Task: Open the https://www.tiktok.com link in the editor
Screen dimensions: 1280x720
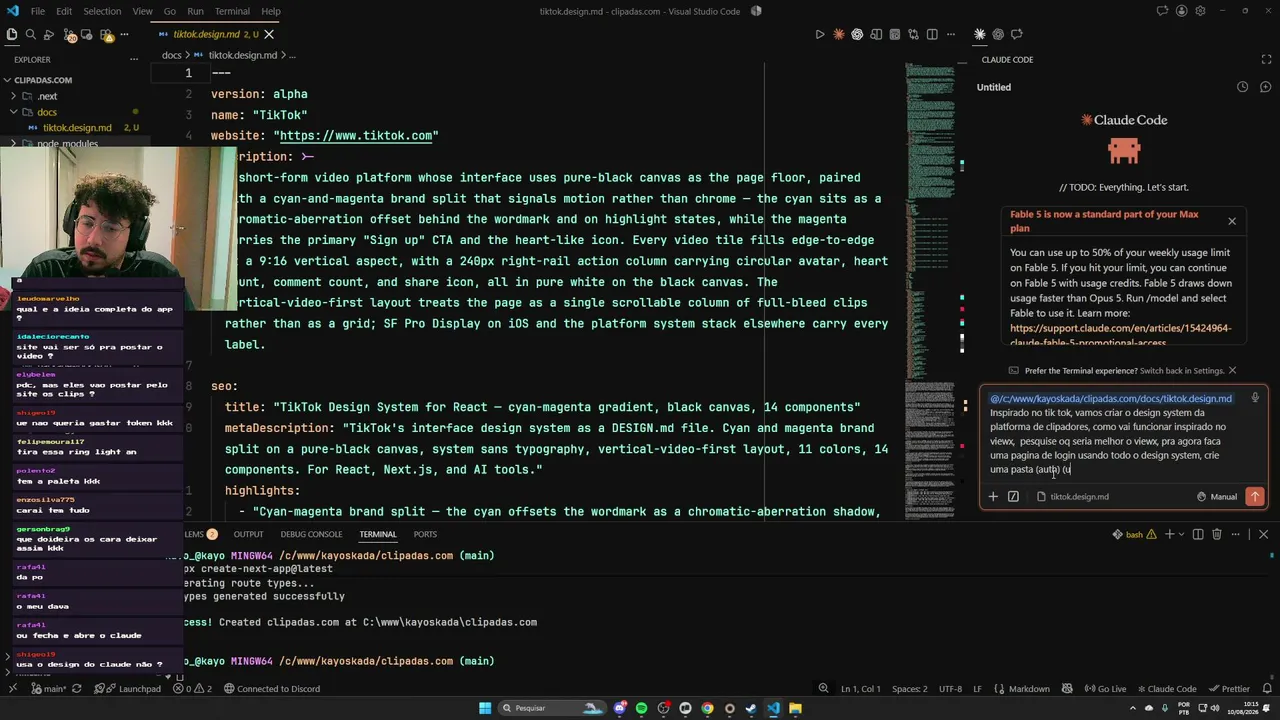Action: 356,136
